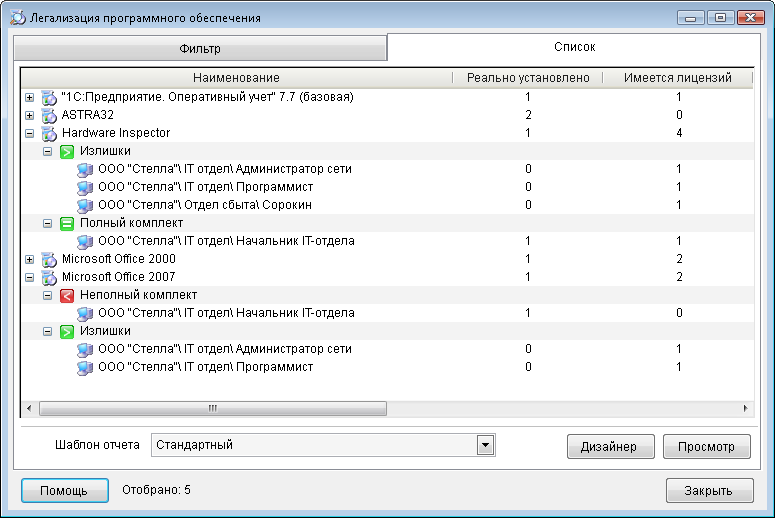Expand the ASTRA32 tree node
Viewport: 775px width, 518px height.
pos(30,115)
